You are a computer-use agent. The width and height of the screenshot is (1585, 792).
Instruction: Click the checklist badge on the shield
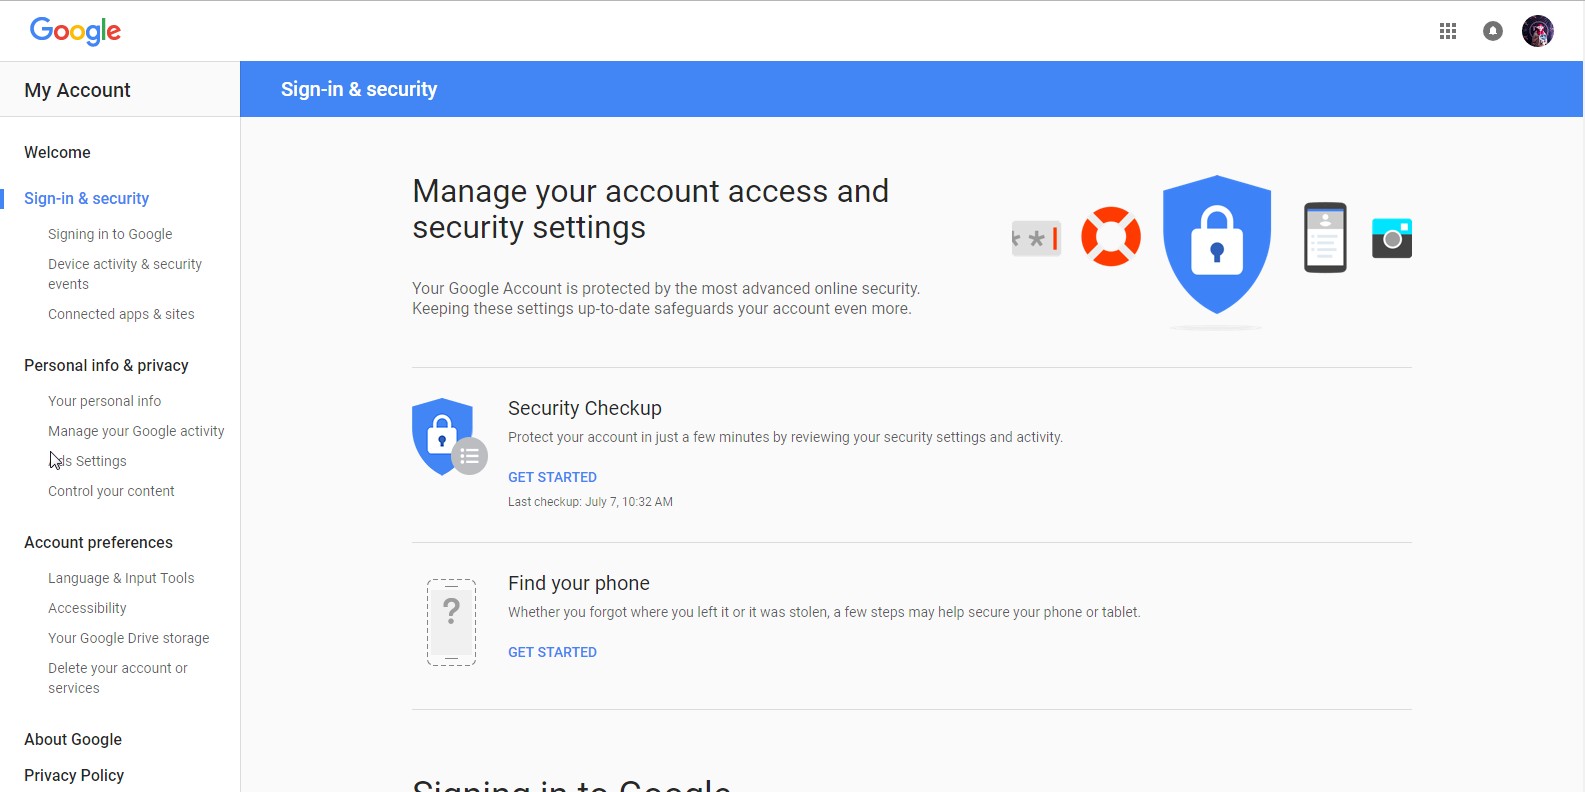pos(470,455)
